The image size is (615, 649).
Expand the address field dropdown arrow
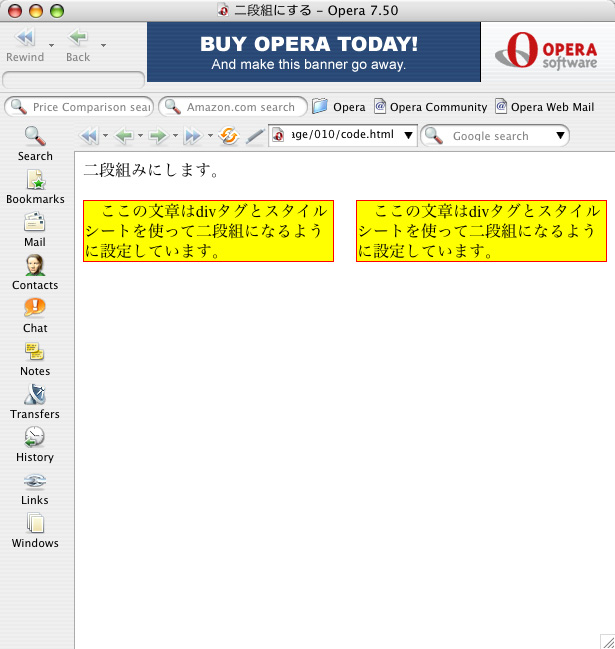click(x=408, y=135)
